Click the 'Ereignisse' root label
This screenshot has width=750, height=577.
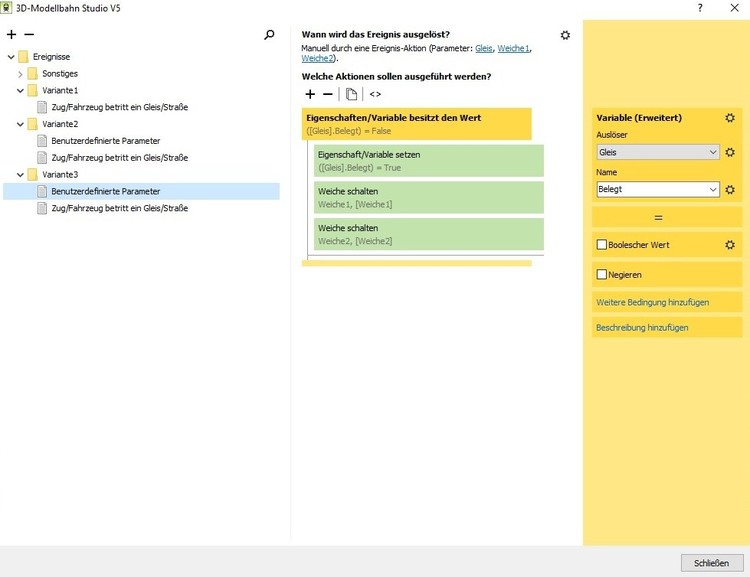(51, 57)
